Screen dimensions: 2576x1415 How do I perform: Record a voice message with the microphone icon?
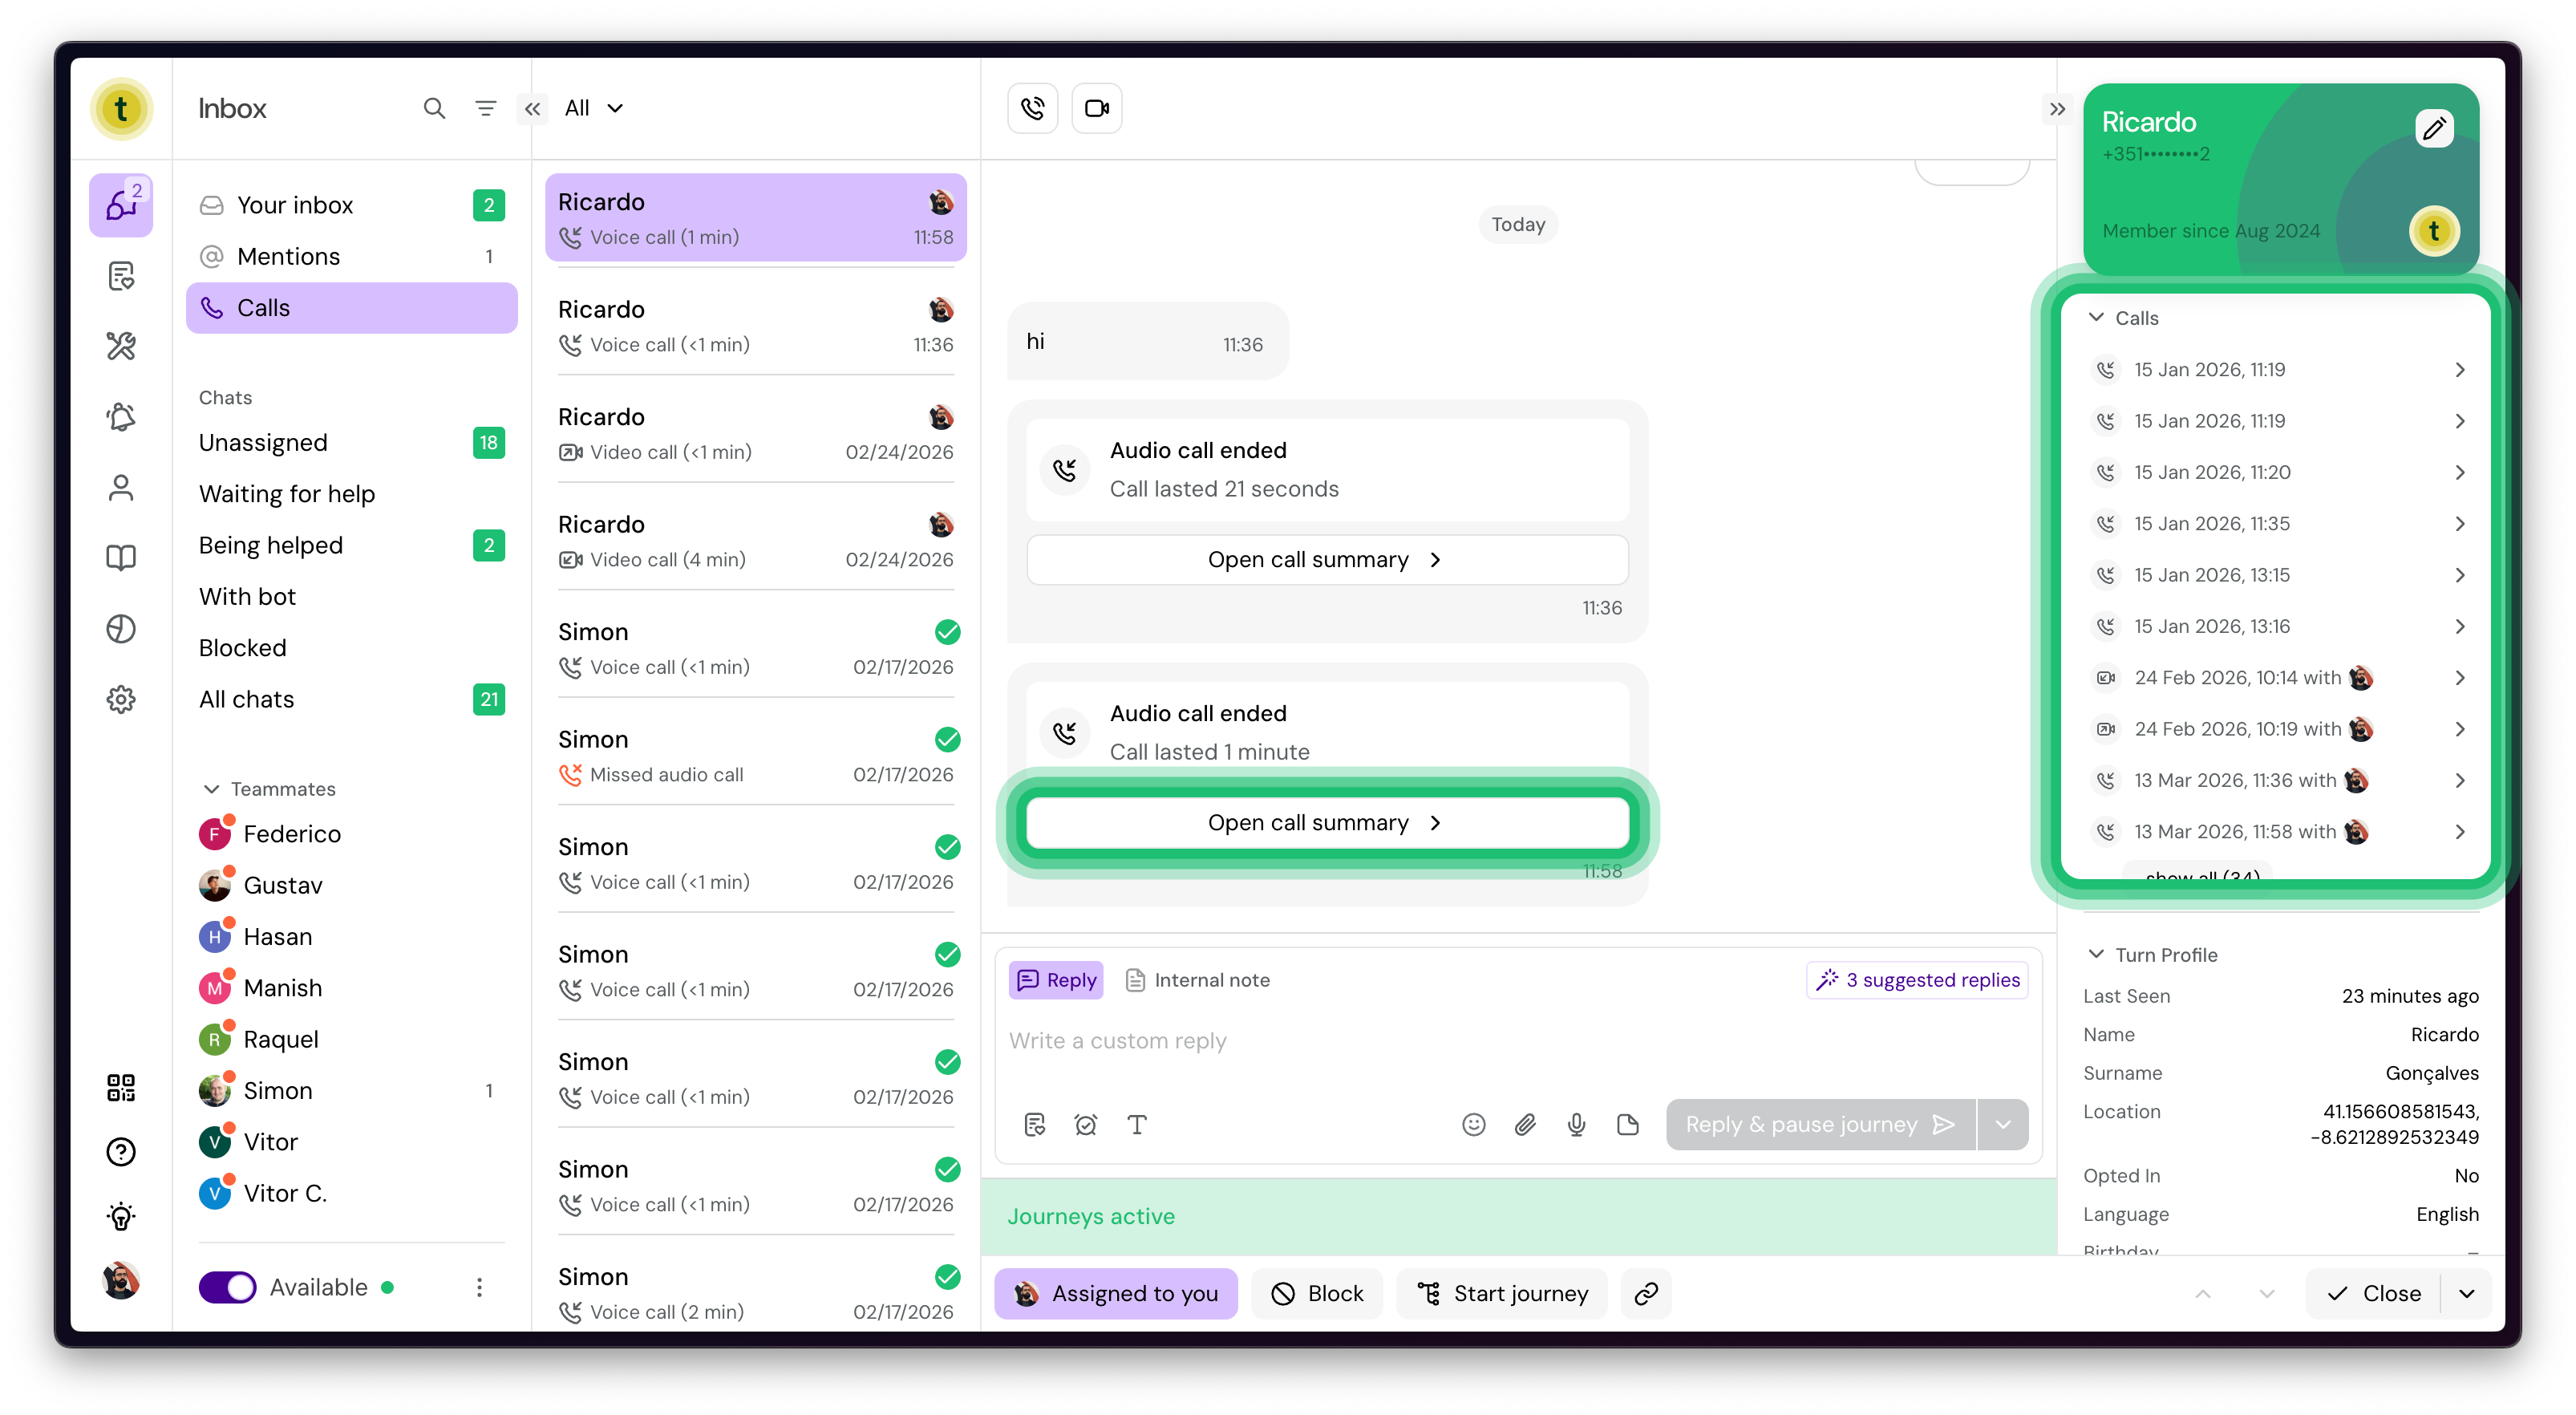1576,1124
